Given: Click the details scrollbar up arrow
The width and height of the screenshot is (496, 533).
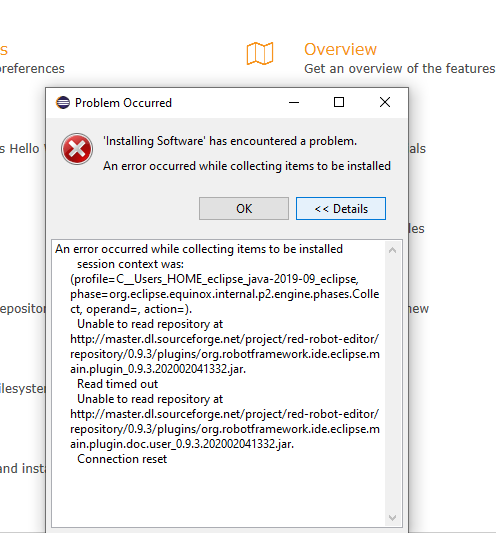Looking at the screenshot, I should [x=392, y=251].
